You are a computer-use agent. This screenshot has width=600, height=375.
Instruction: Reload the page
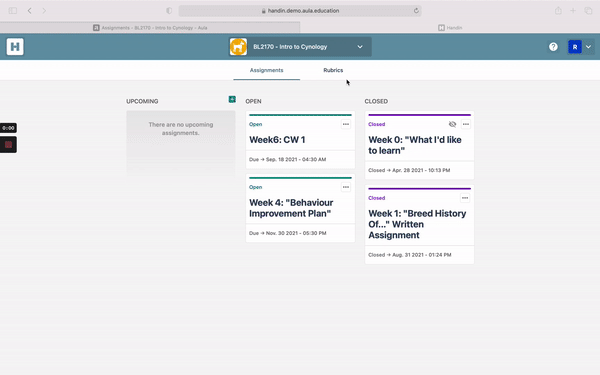coord(416,11)
